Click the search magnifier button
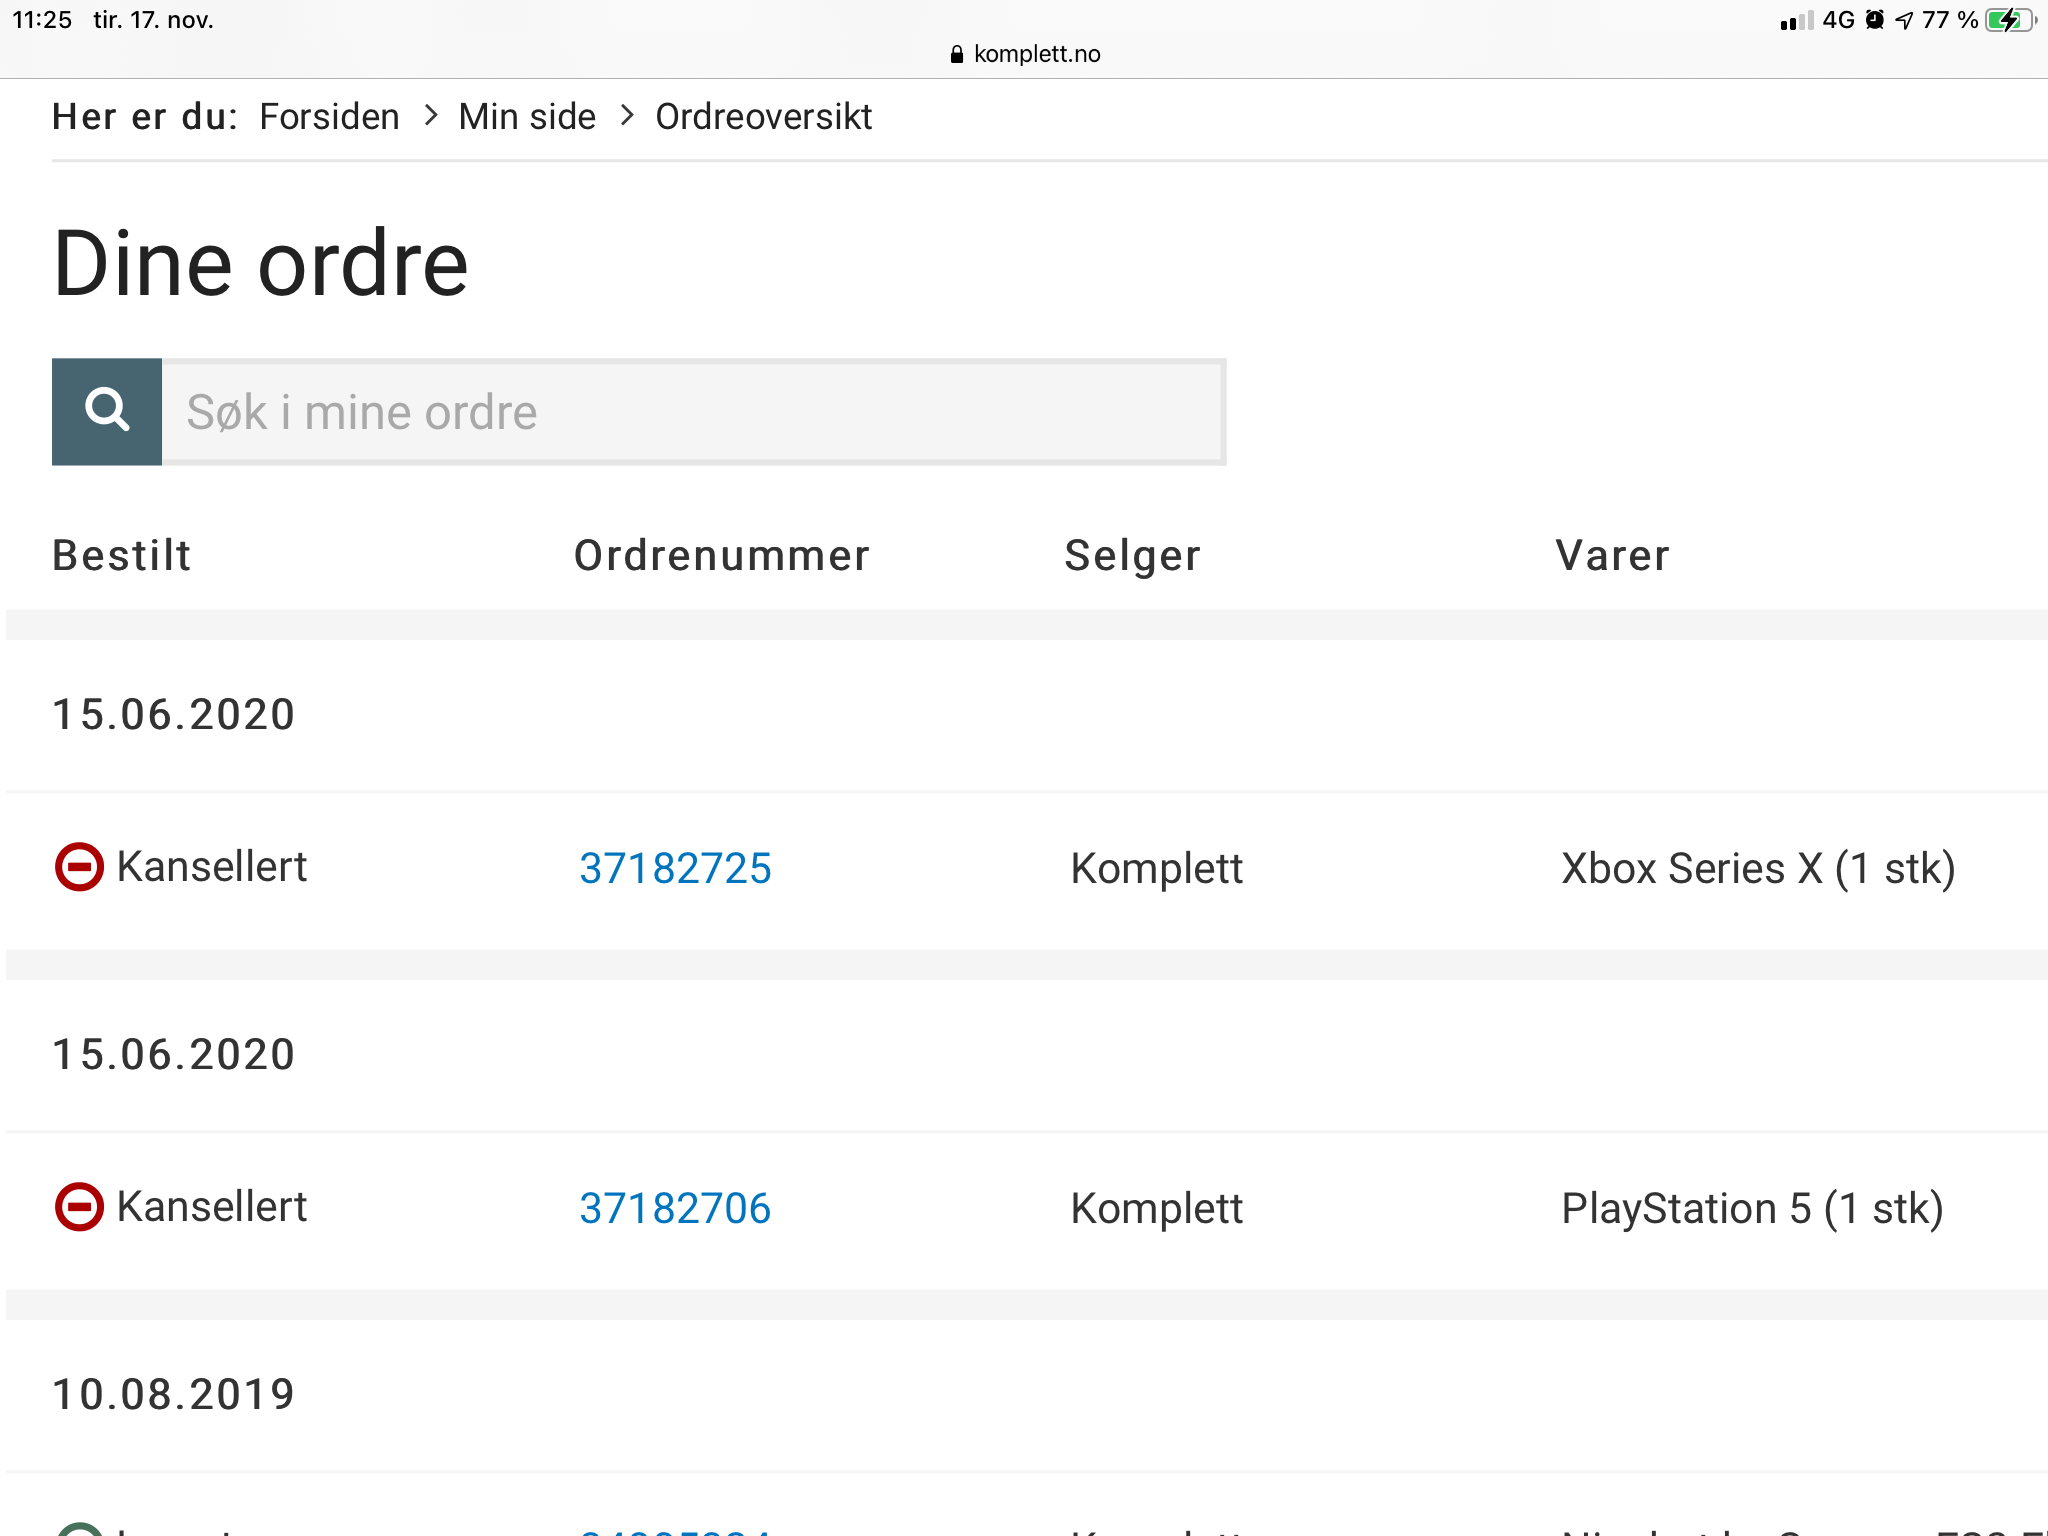Viewport: 2048px width, 1536px height. click(107, 412)
